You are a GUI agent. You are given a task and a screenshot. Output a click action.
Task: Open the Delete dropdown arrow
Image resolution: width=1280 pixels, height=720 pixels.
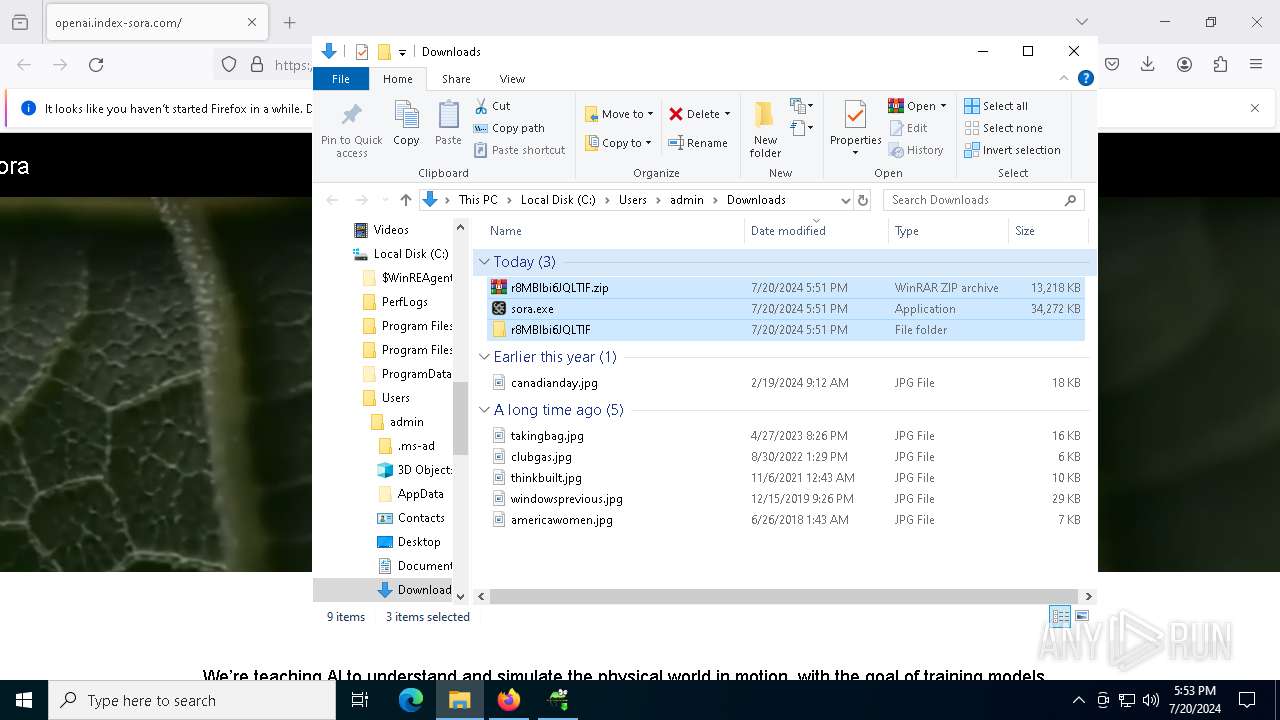click(x=727, y=114)
